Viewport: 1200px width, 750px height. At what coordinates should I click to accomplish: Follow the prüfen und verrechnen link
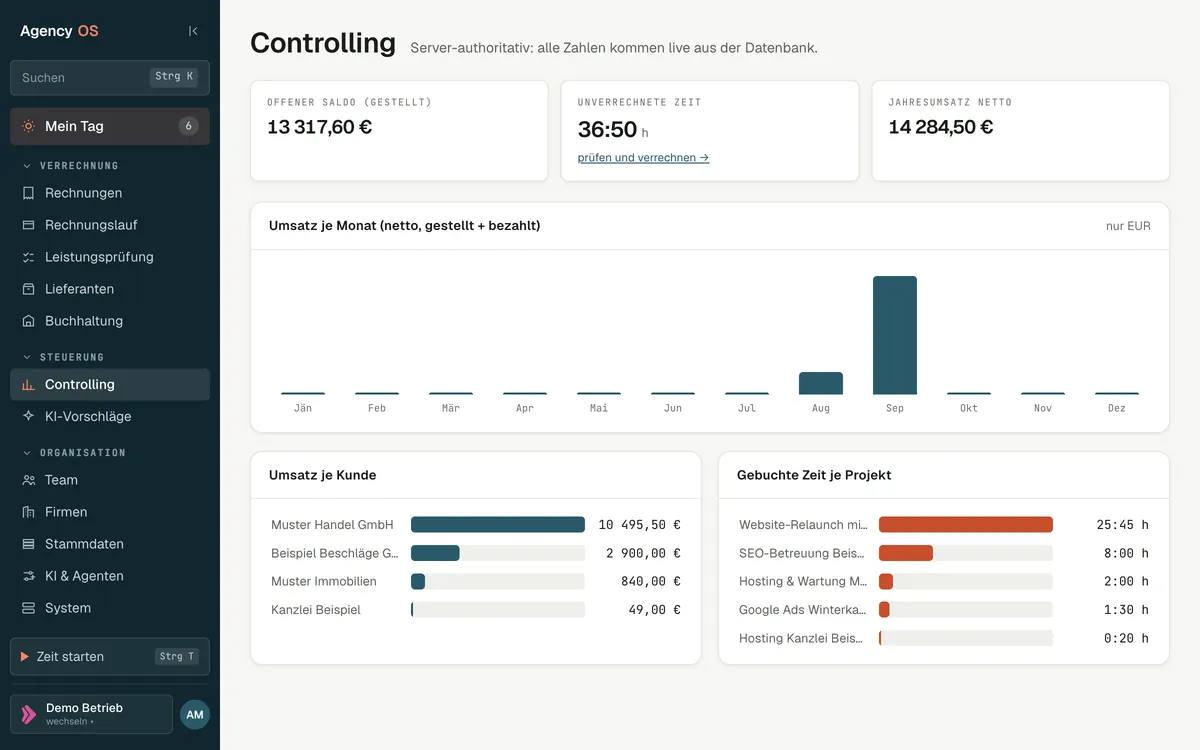[643, 158]
